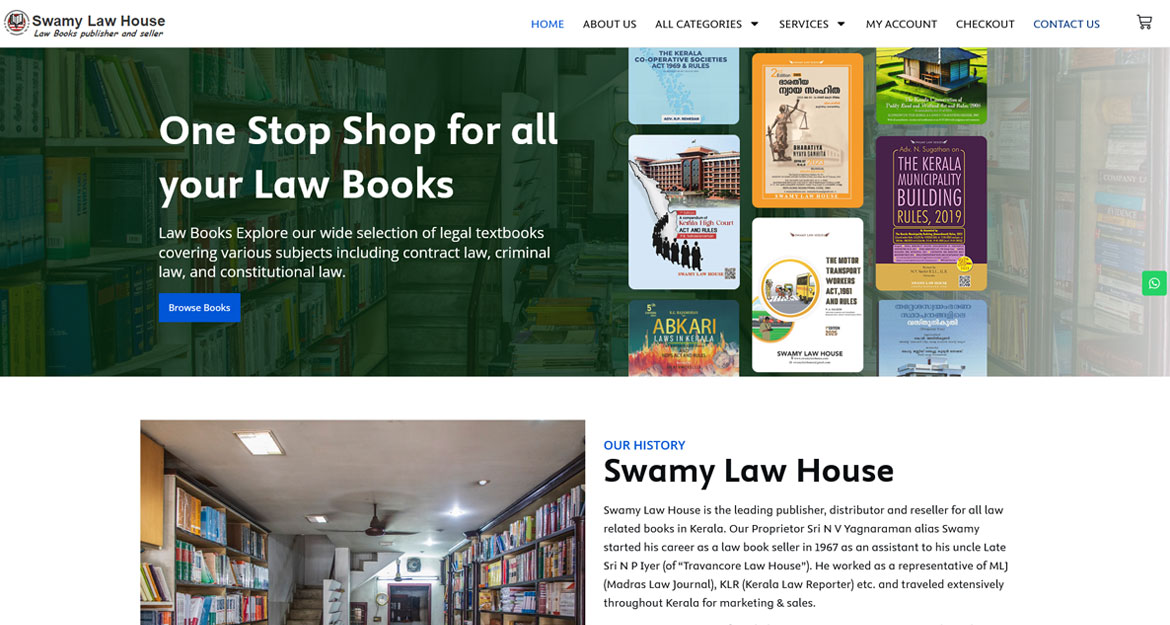Screen dimensions: 1170x625
Task: Open the All Categories menu
Action: coord(698,24)
